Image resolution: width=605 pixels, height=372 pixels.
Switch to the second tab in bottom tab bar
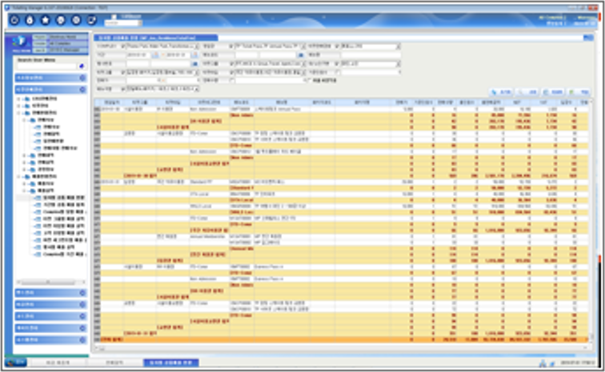[115, 363]
